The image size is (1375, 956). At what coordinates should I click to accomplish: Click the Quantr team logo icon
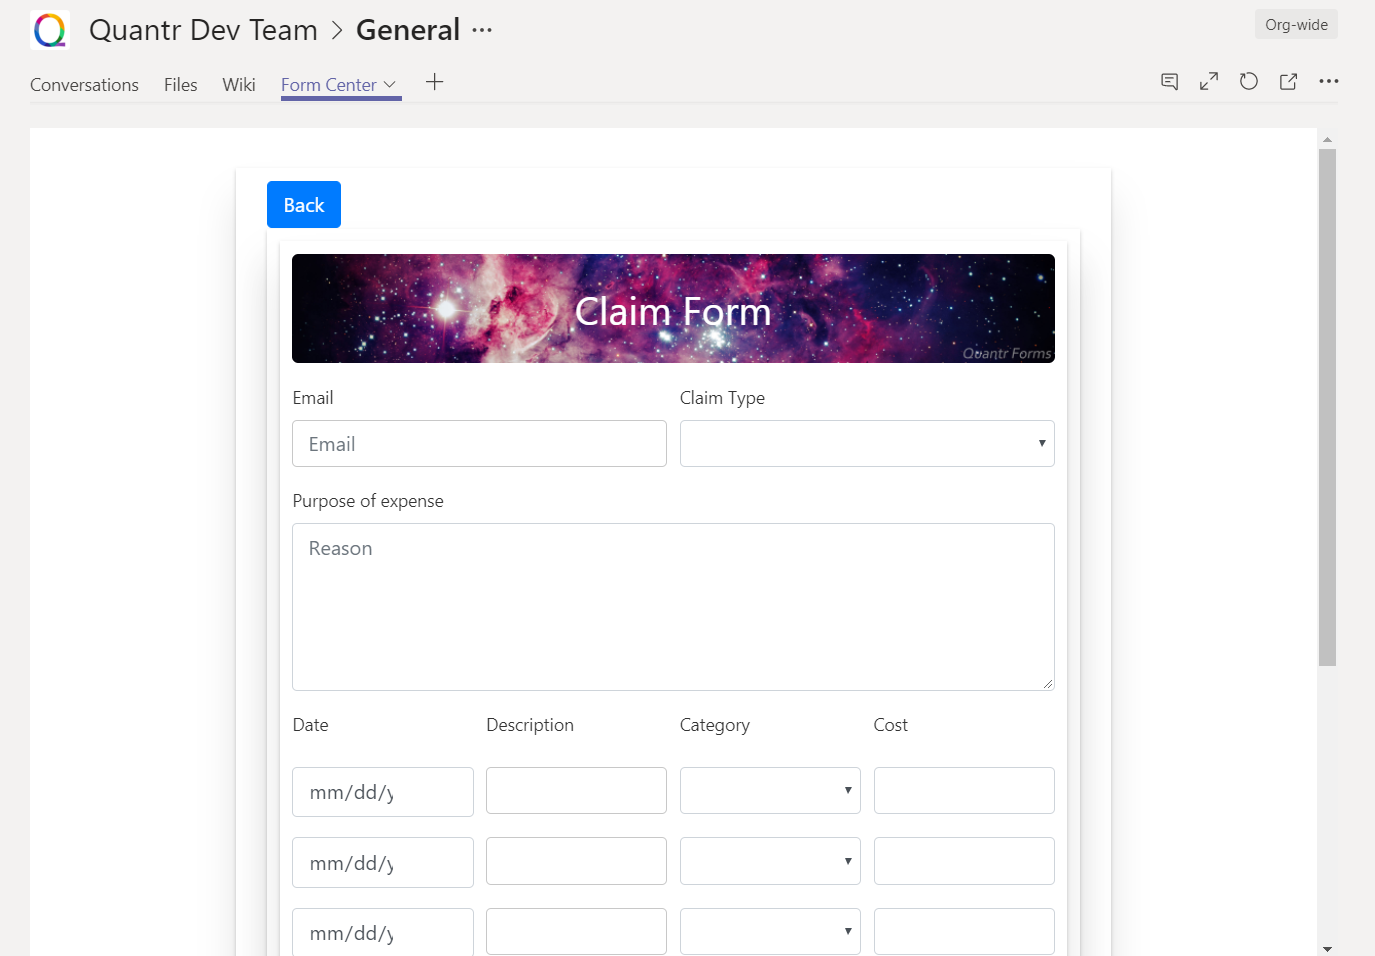50,30
